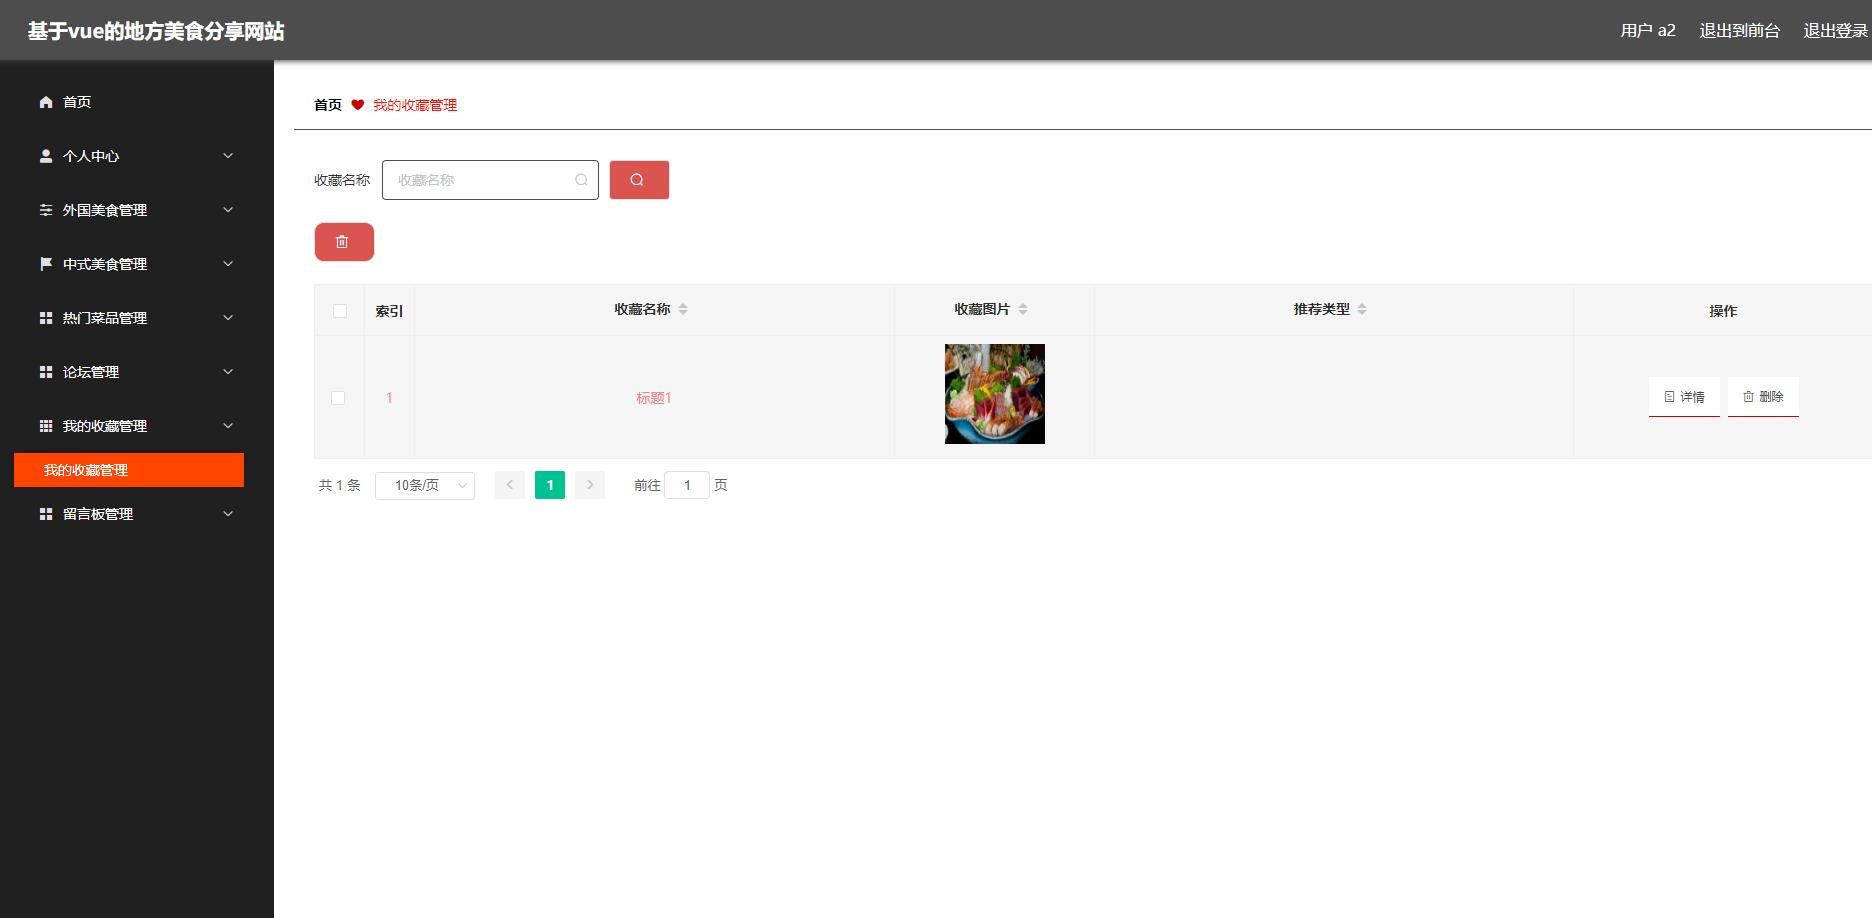Screen dimensions: 1872x918
Task: Open the 10条/页 page size dropdown
Action: [425, 485]
